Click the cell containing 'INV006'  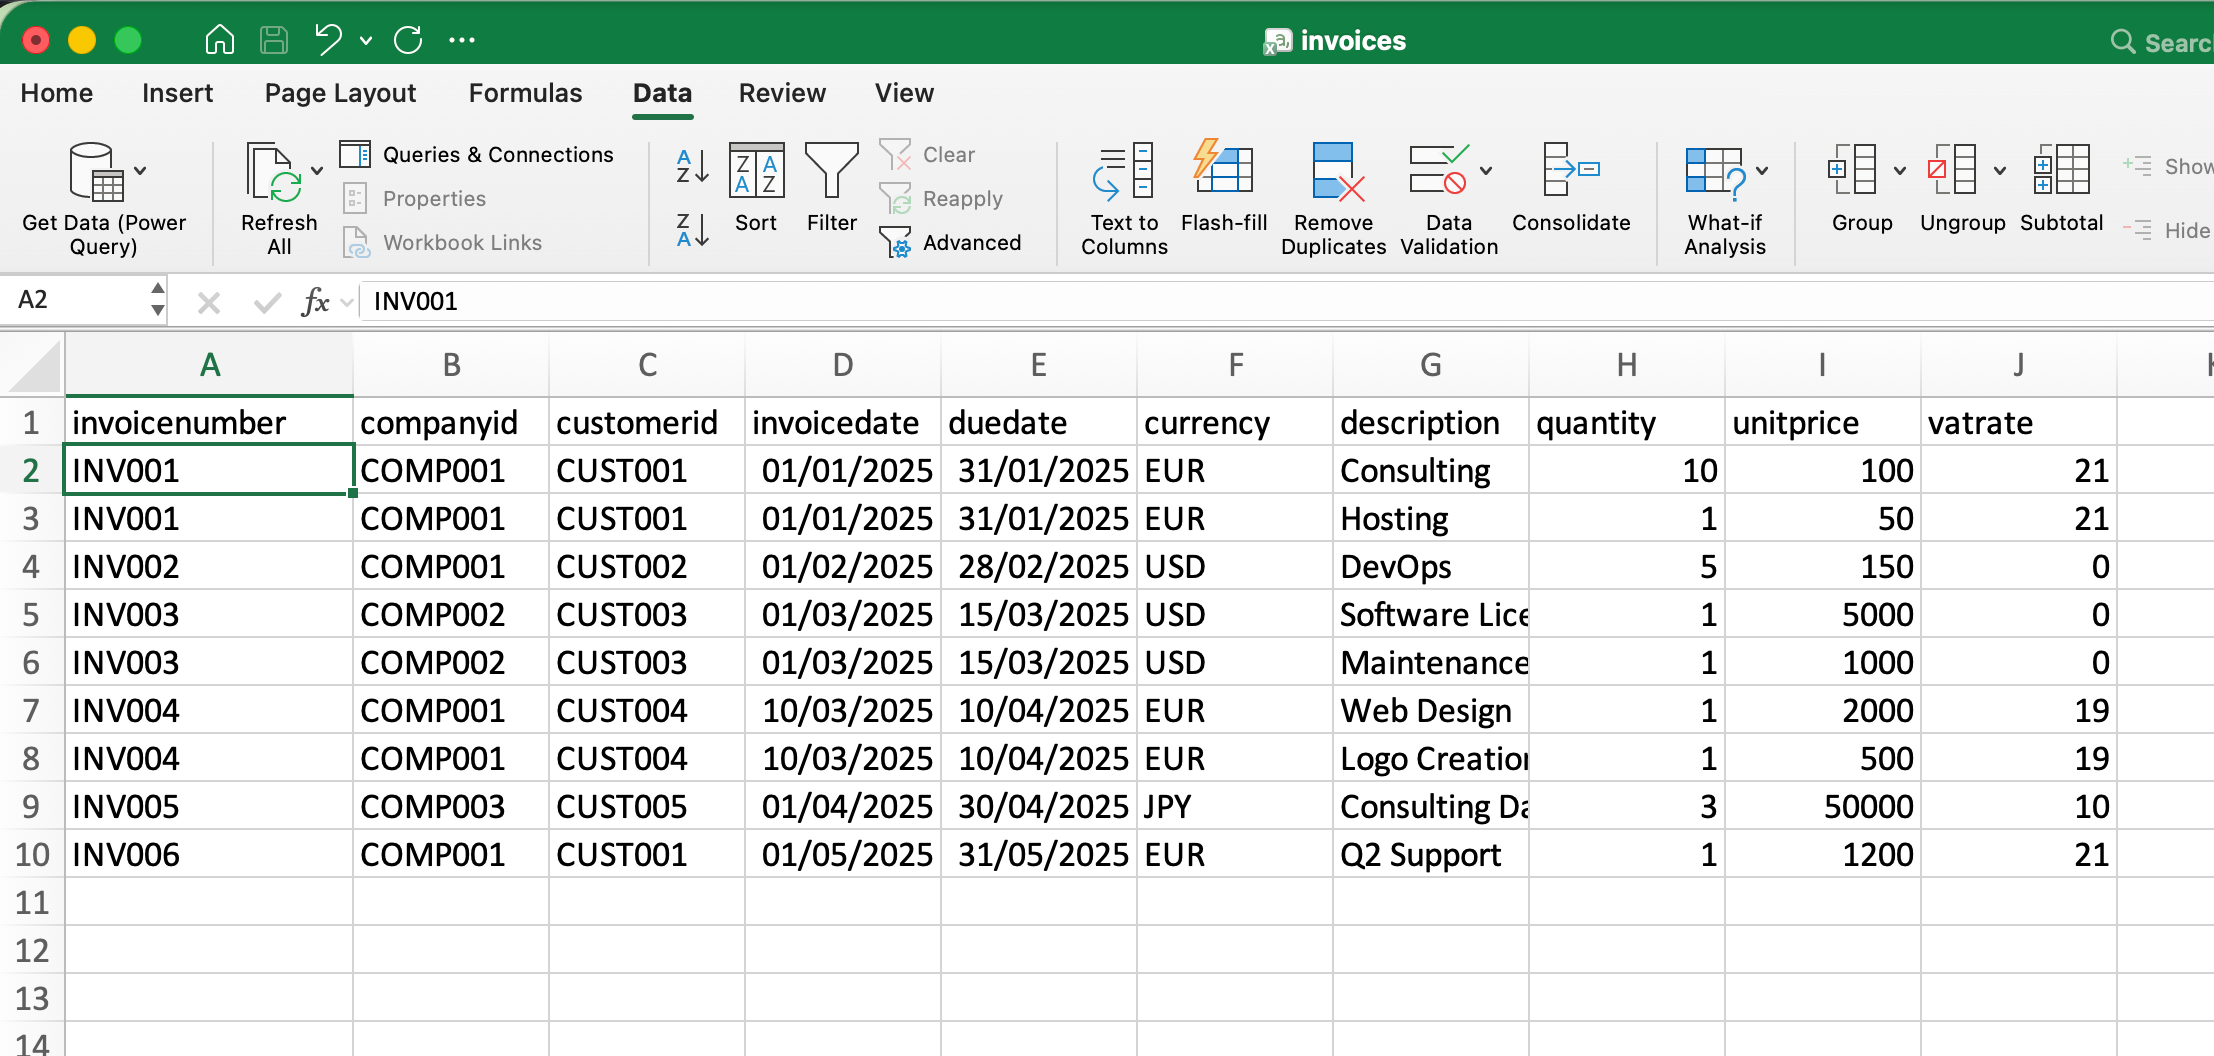tap(209, 854)
